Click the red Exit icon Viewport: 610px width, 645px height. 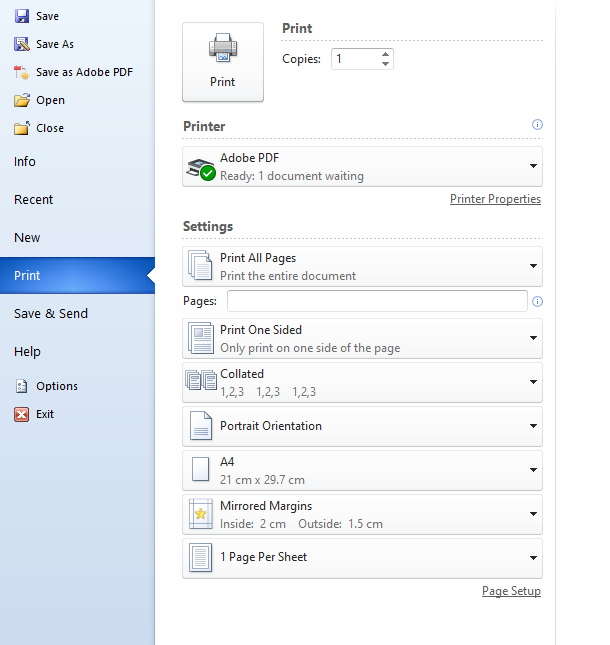pyautogui.click(x=21, y=414)
